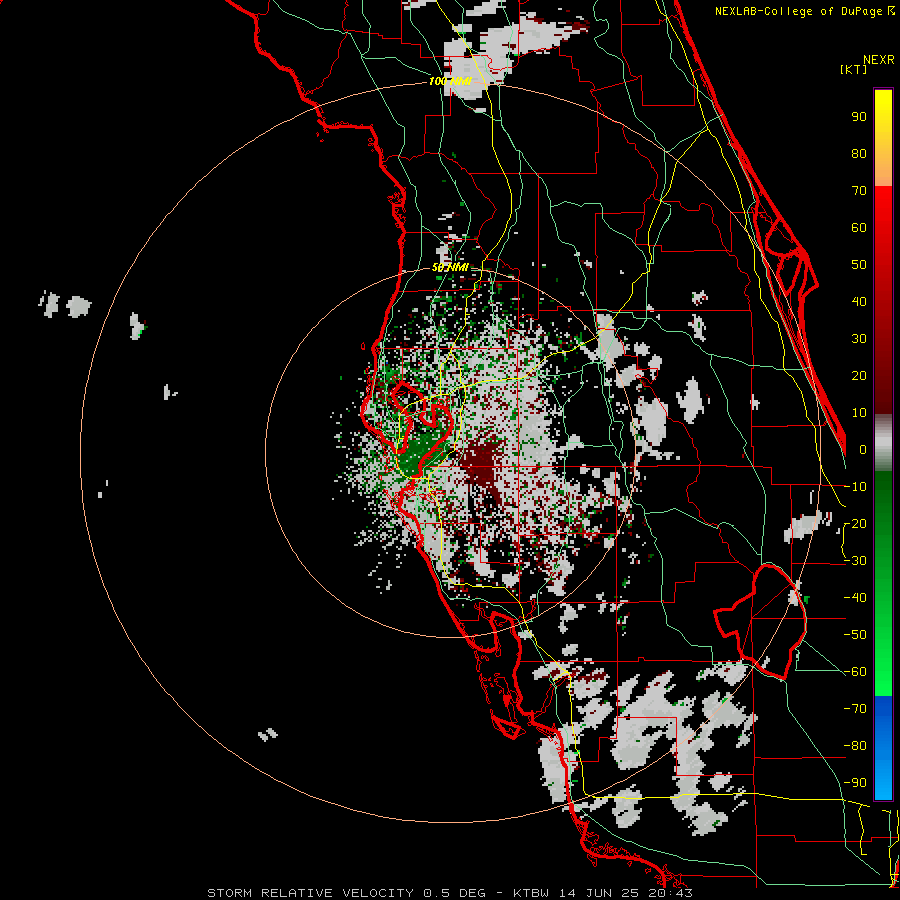Viewport: 900px width, 900px height.
Task: Click the 'KTBW' radar site identifier
Action: [531, 893]
